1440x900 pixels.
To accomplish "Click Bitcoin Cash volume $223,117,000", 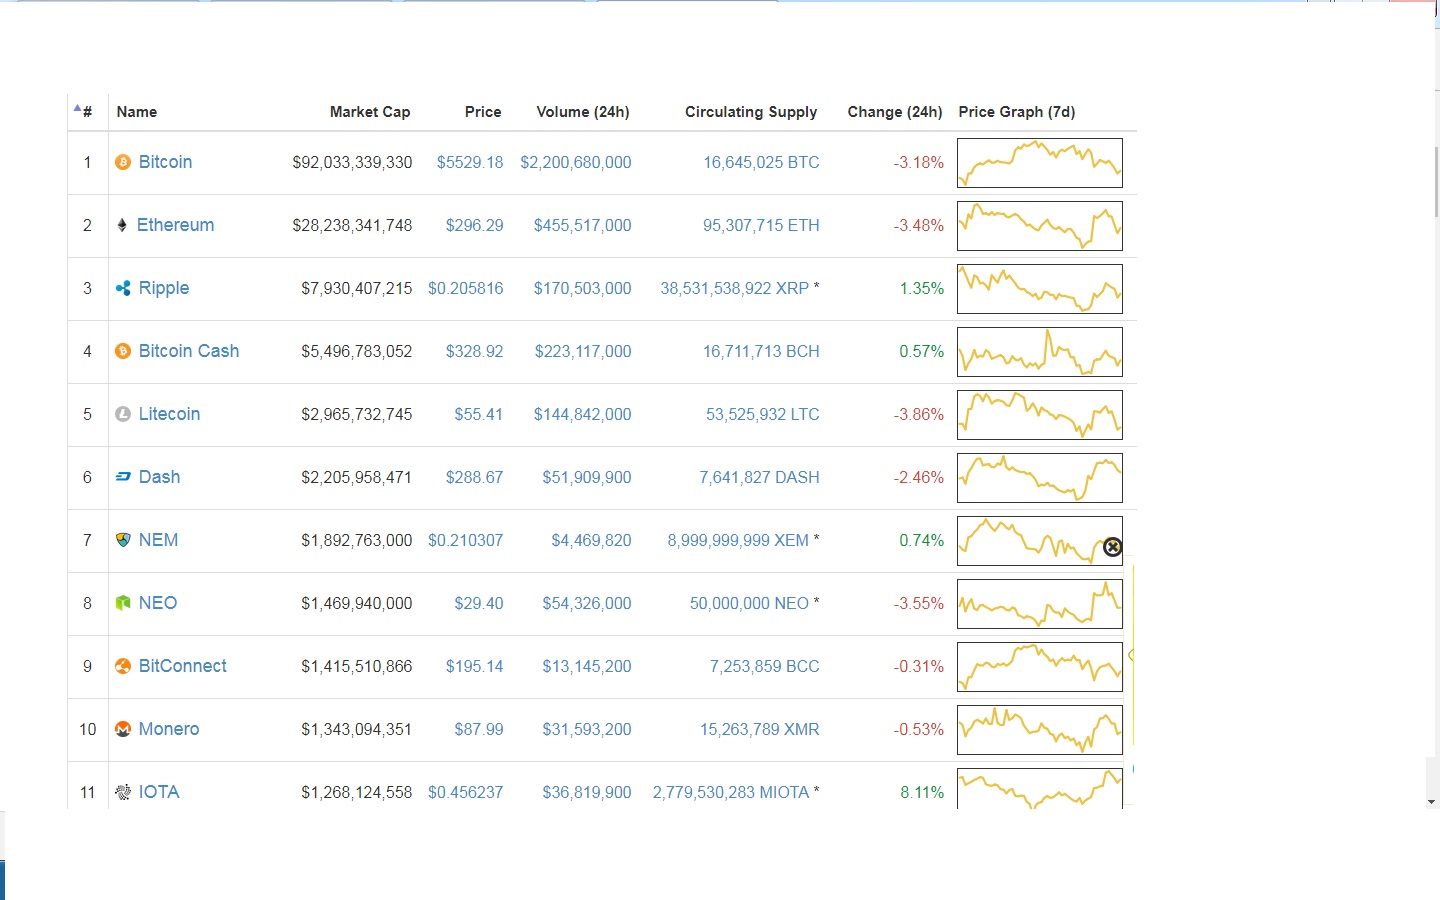I will coord(583,351).
